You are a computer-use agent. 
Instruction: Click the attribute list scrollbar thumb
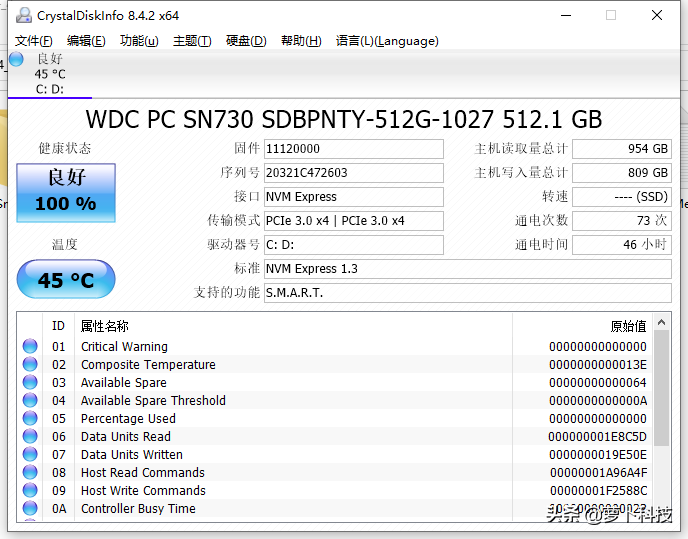pos(661,388)
